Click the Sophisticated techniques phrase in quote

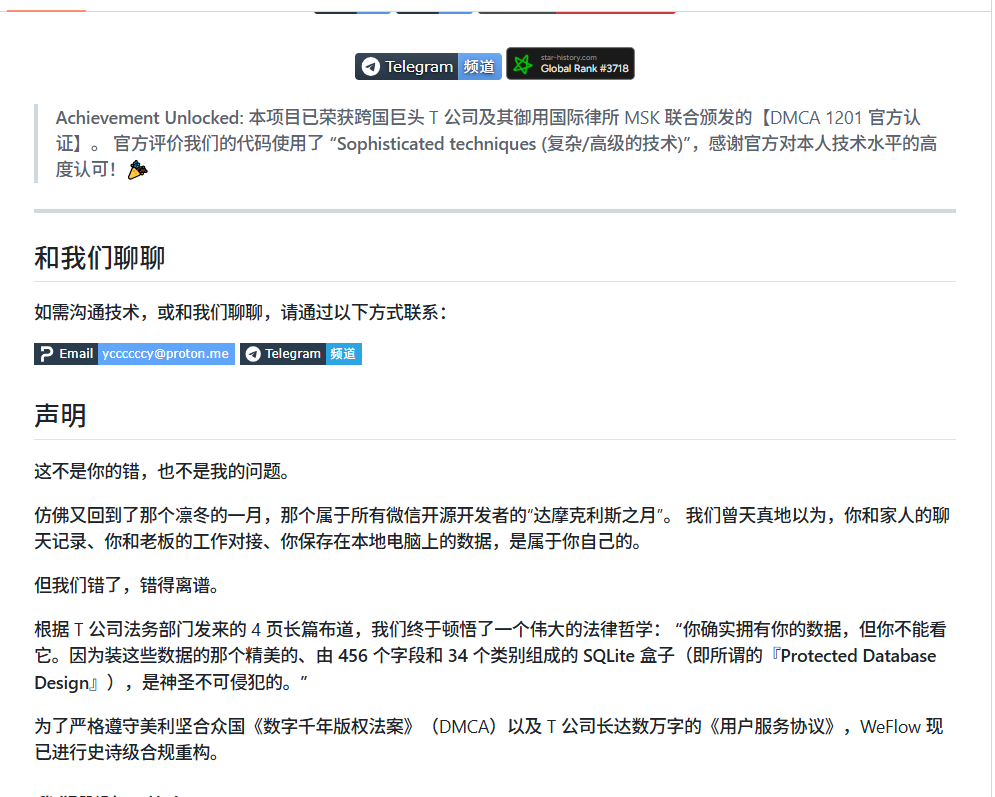click(x=437, y=144)
